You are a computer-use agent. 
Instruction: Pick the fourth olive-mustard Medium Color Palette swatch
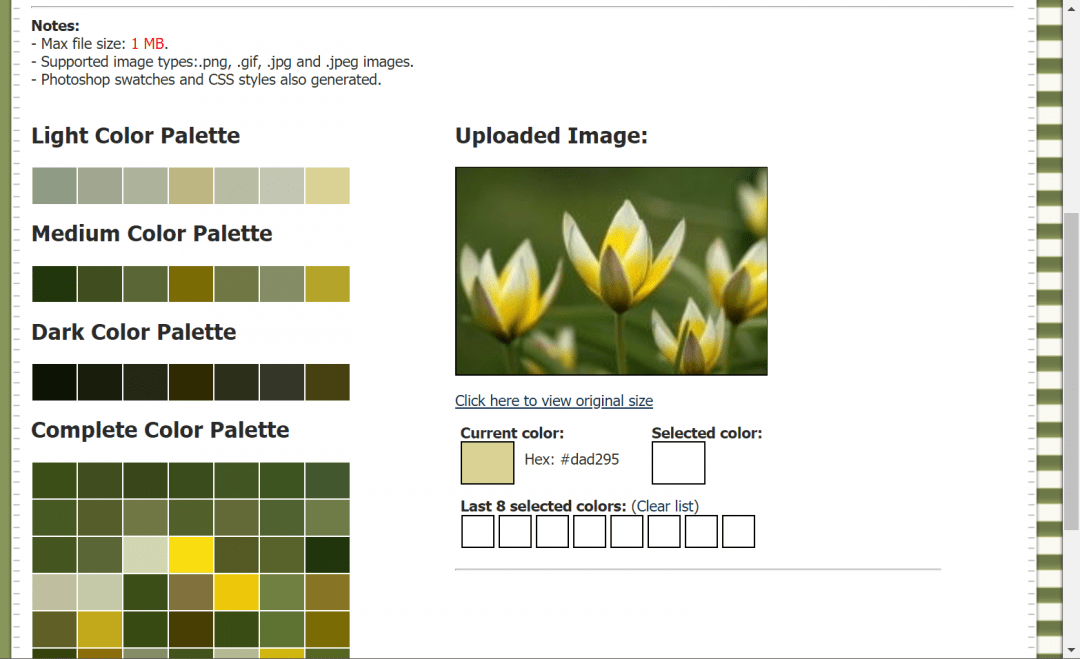pyautogui.click(x=191, y=284)
